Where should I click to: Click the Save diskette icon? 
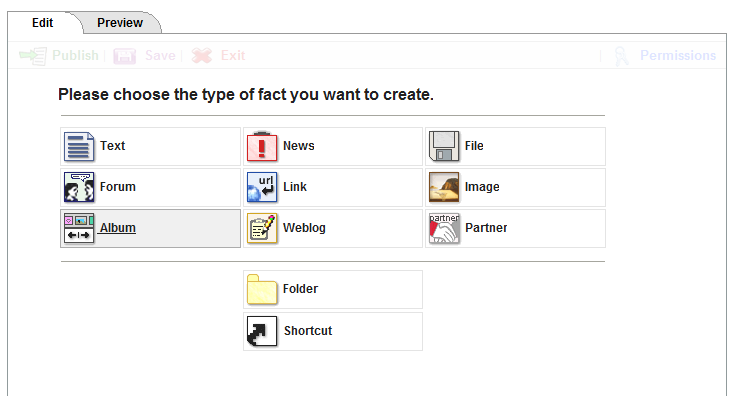(x=125, y=56)
